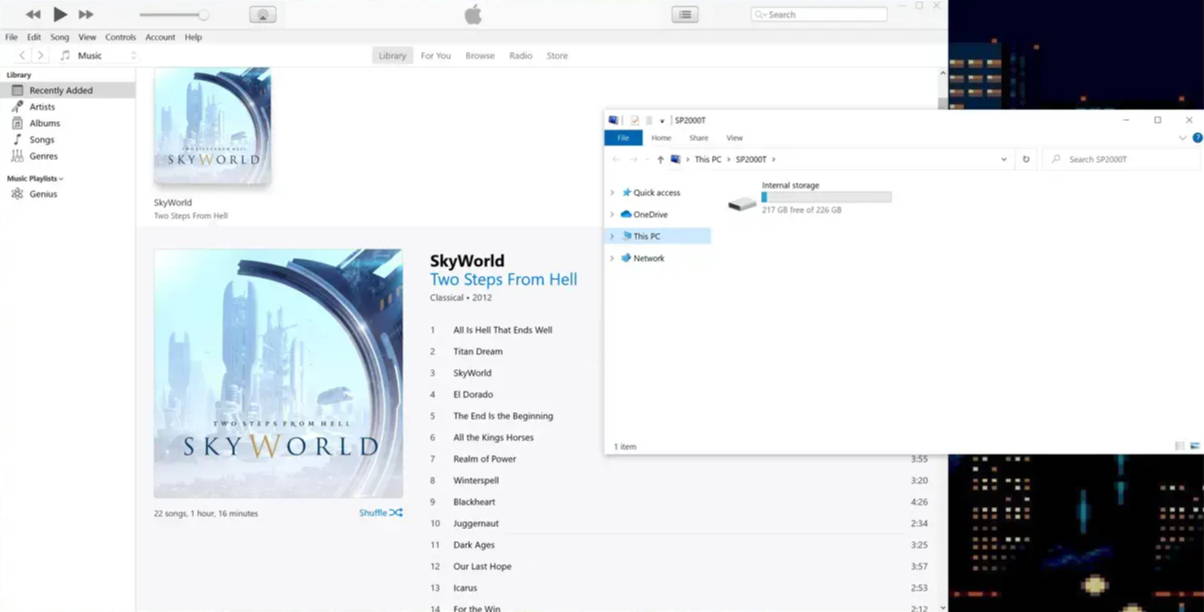1204x612 pixels.
Task: Open the Help menu in iTunes
Action: [193, 37]
